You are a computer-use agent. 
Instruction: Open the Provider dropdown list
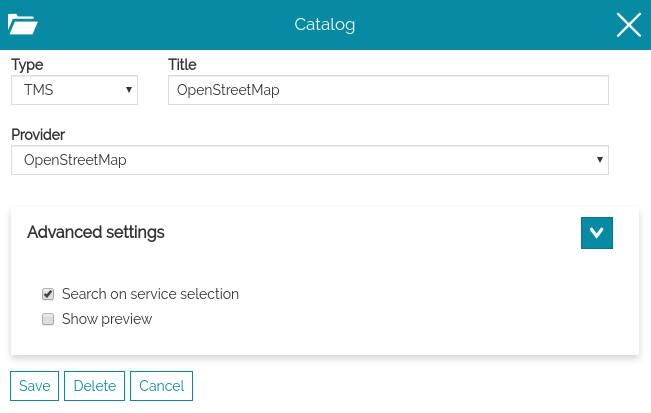309,160
